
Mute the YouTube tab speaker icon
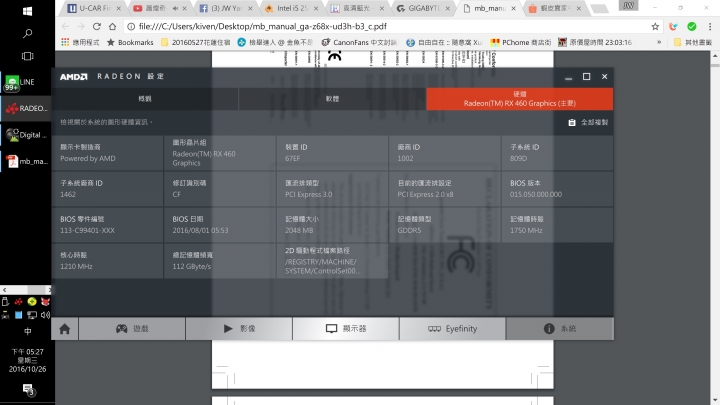(x=175, y=8)
